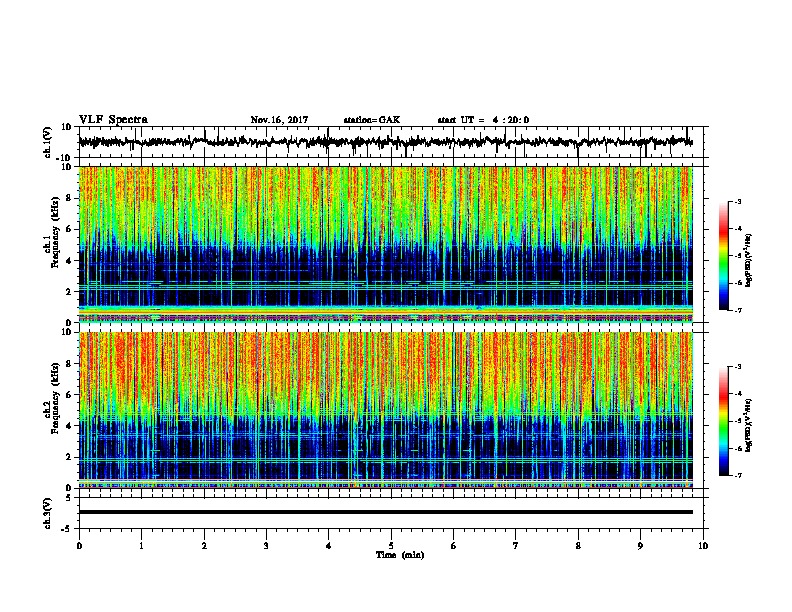Click time axis tick label '8'
Screen dimensions: 792x612
click(x=578, y=546)
